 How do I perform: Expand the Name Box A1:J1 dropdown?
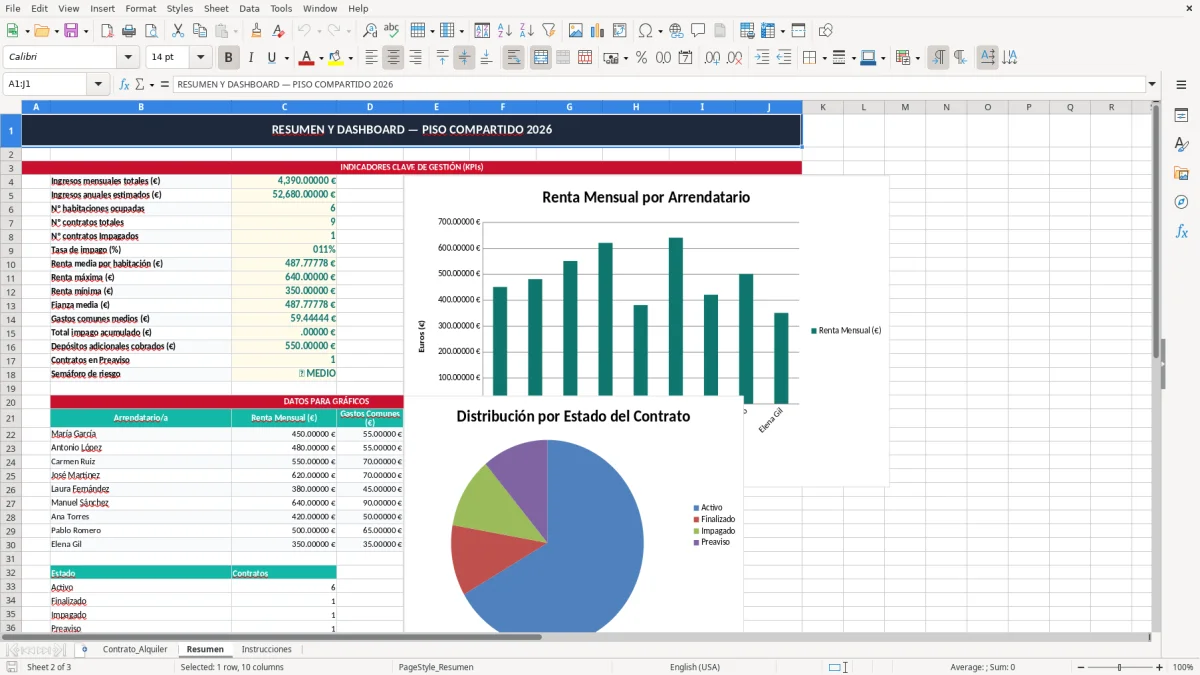pyautogui.click(x=98, y=84)
